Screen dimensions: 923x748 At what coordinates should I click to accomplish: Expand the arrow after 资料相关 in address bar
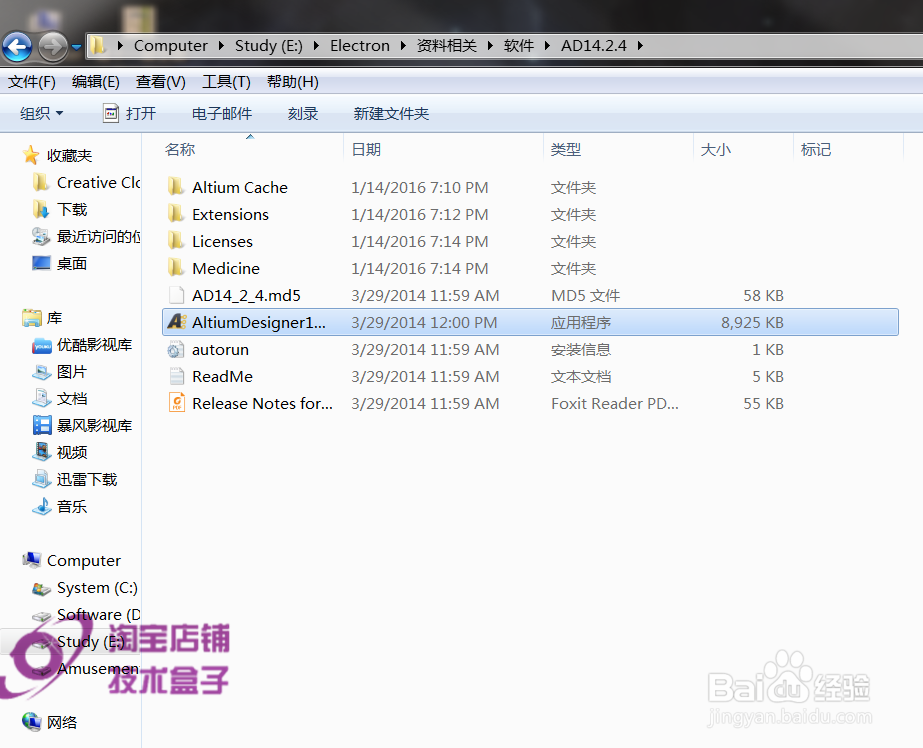coord(490,45)
